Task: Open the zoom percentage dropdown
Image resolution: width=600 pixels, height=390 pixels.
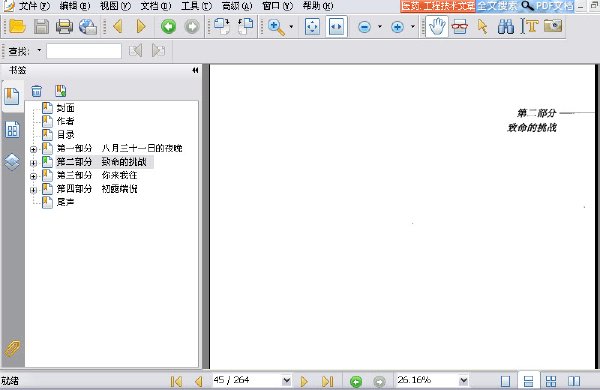Action: click(463, 381)
